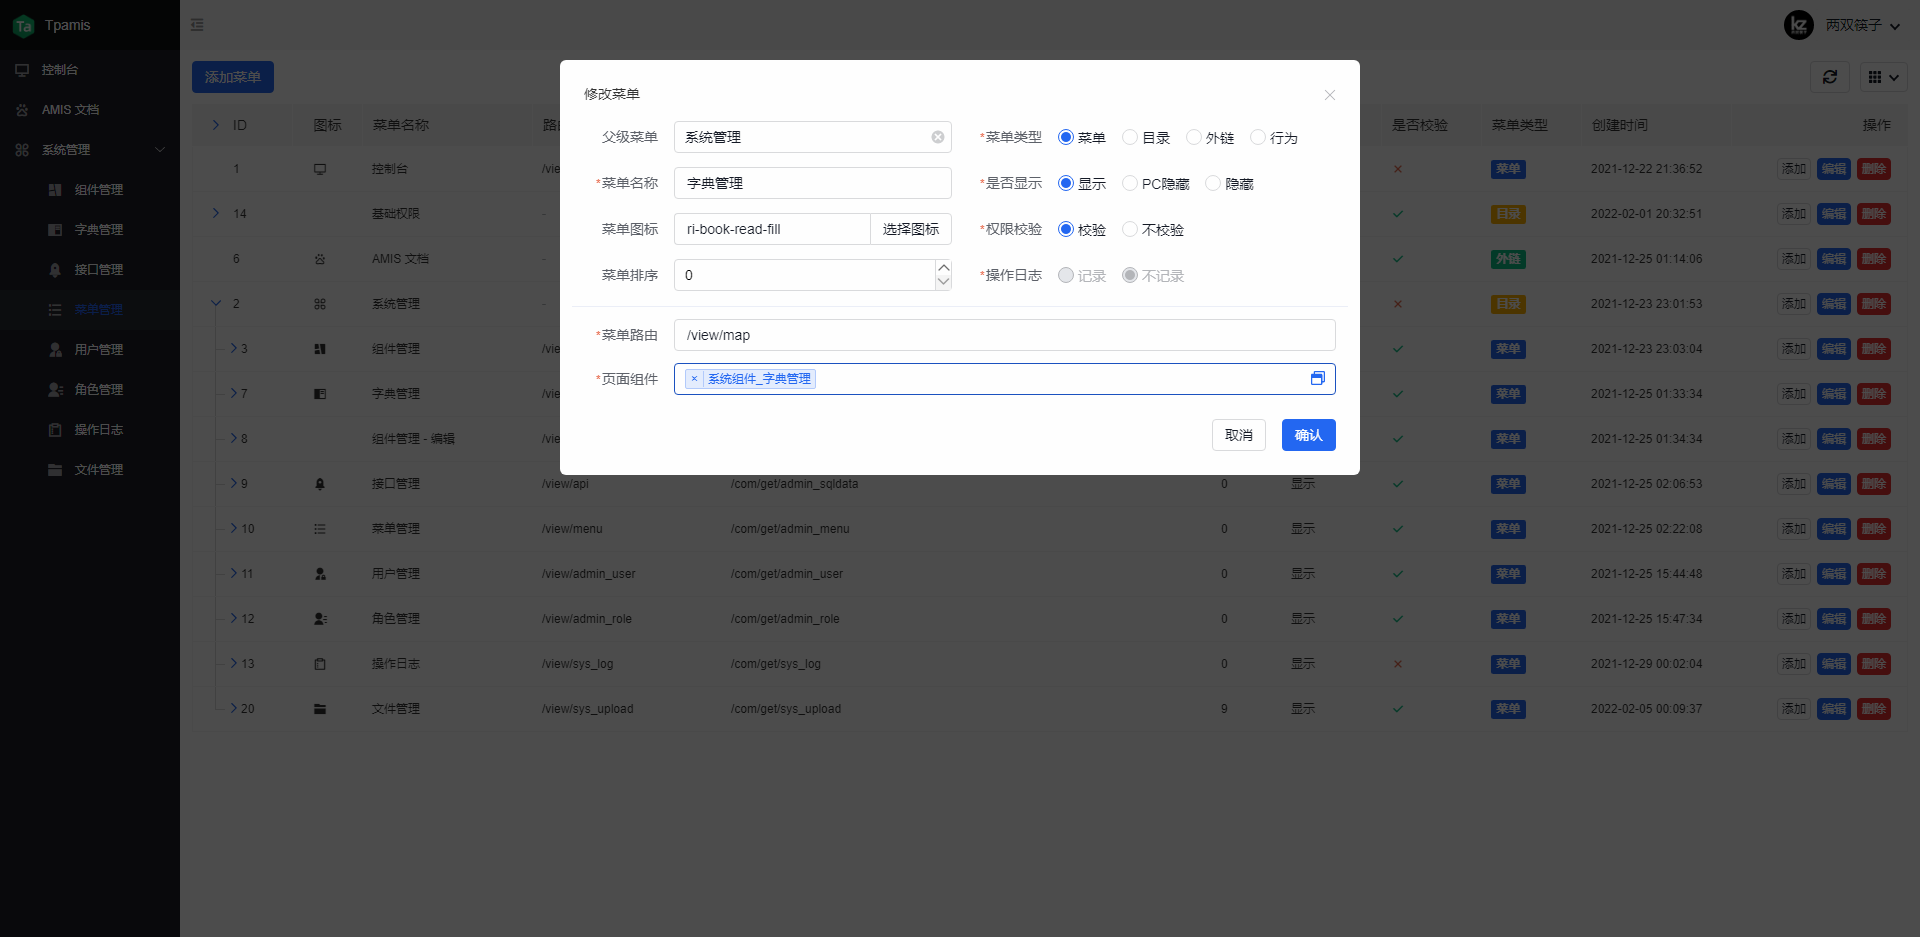Open the 父级菜单 select box
This screenshot has height=937, width=1920.
813,137
